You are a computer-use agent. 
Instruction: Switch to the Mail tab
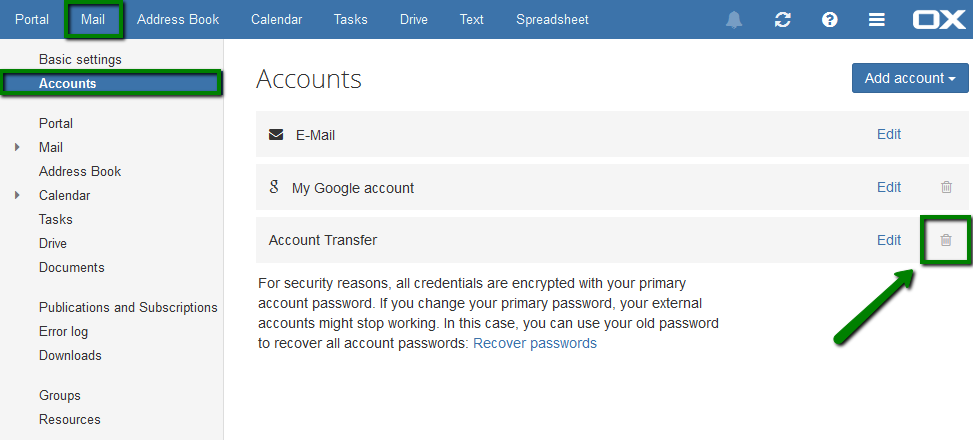(93, 19)
